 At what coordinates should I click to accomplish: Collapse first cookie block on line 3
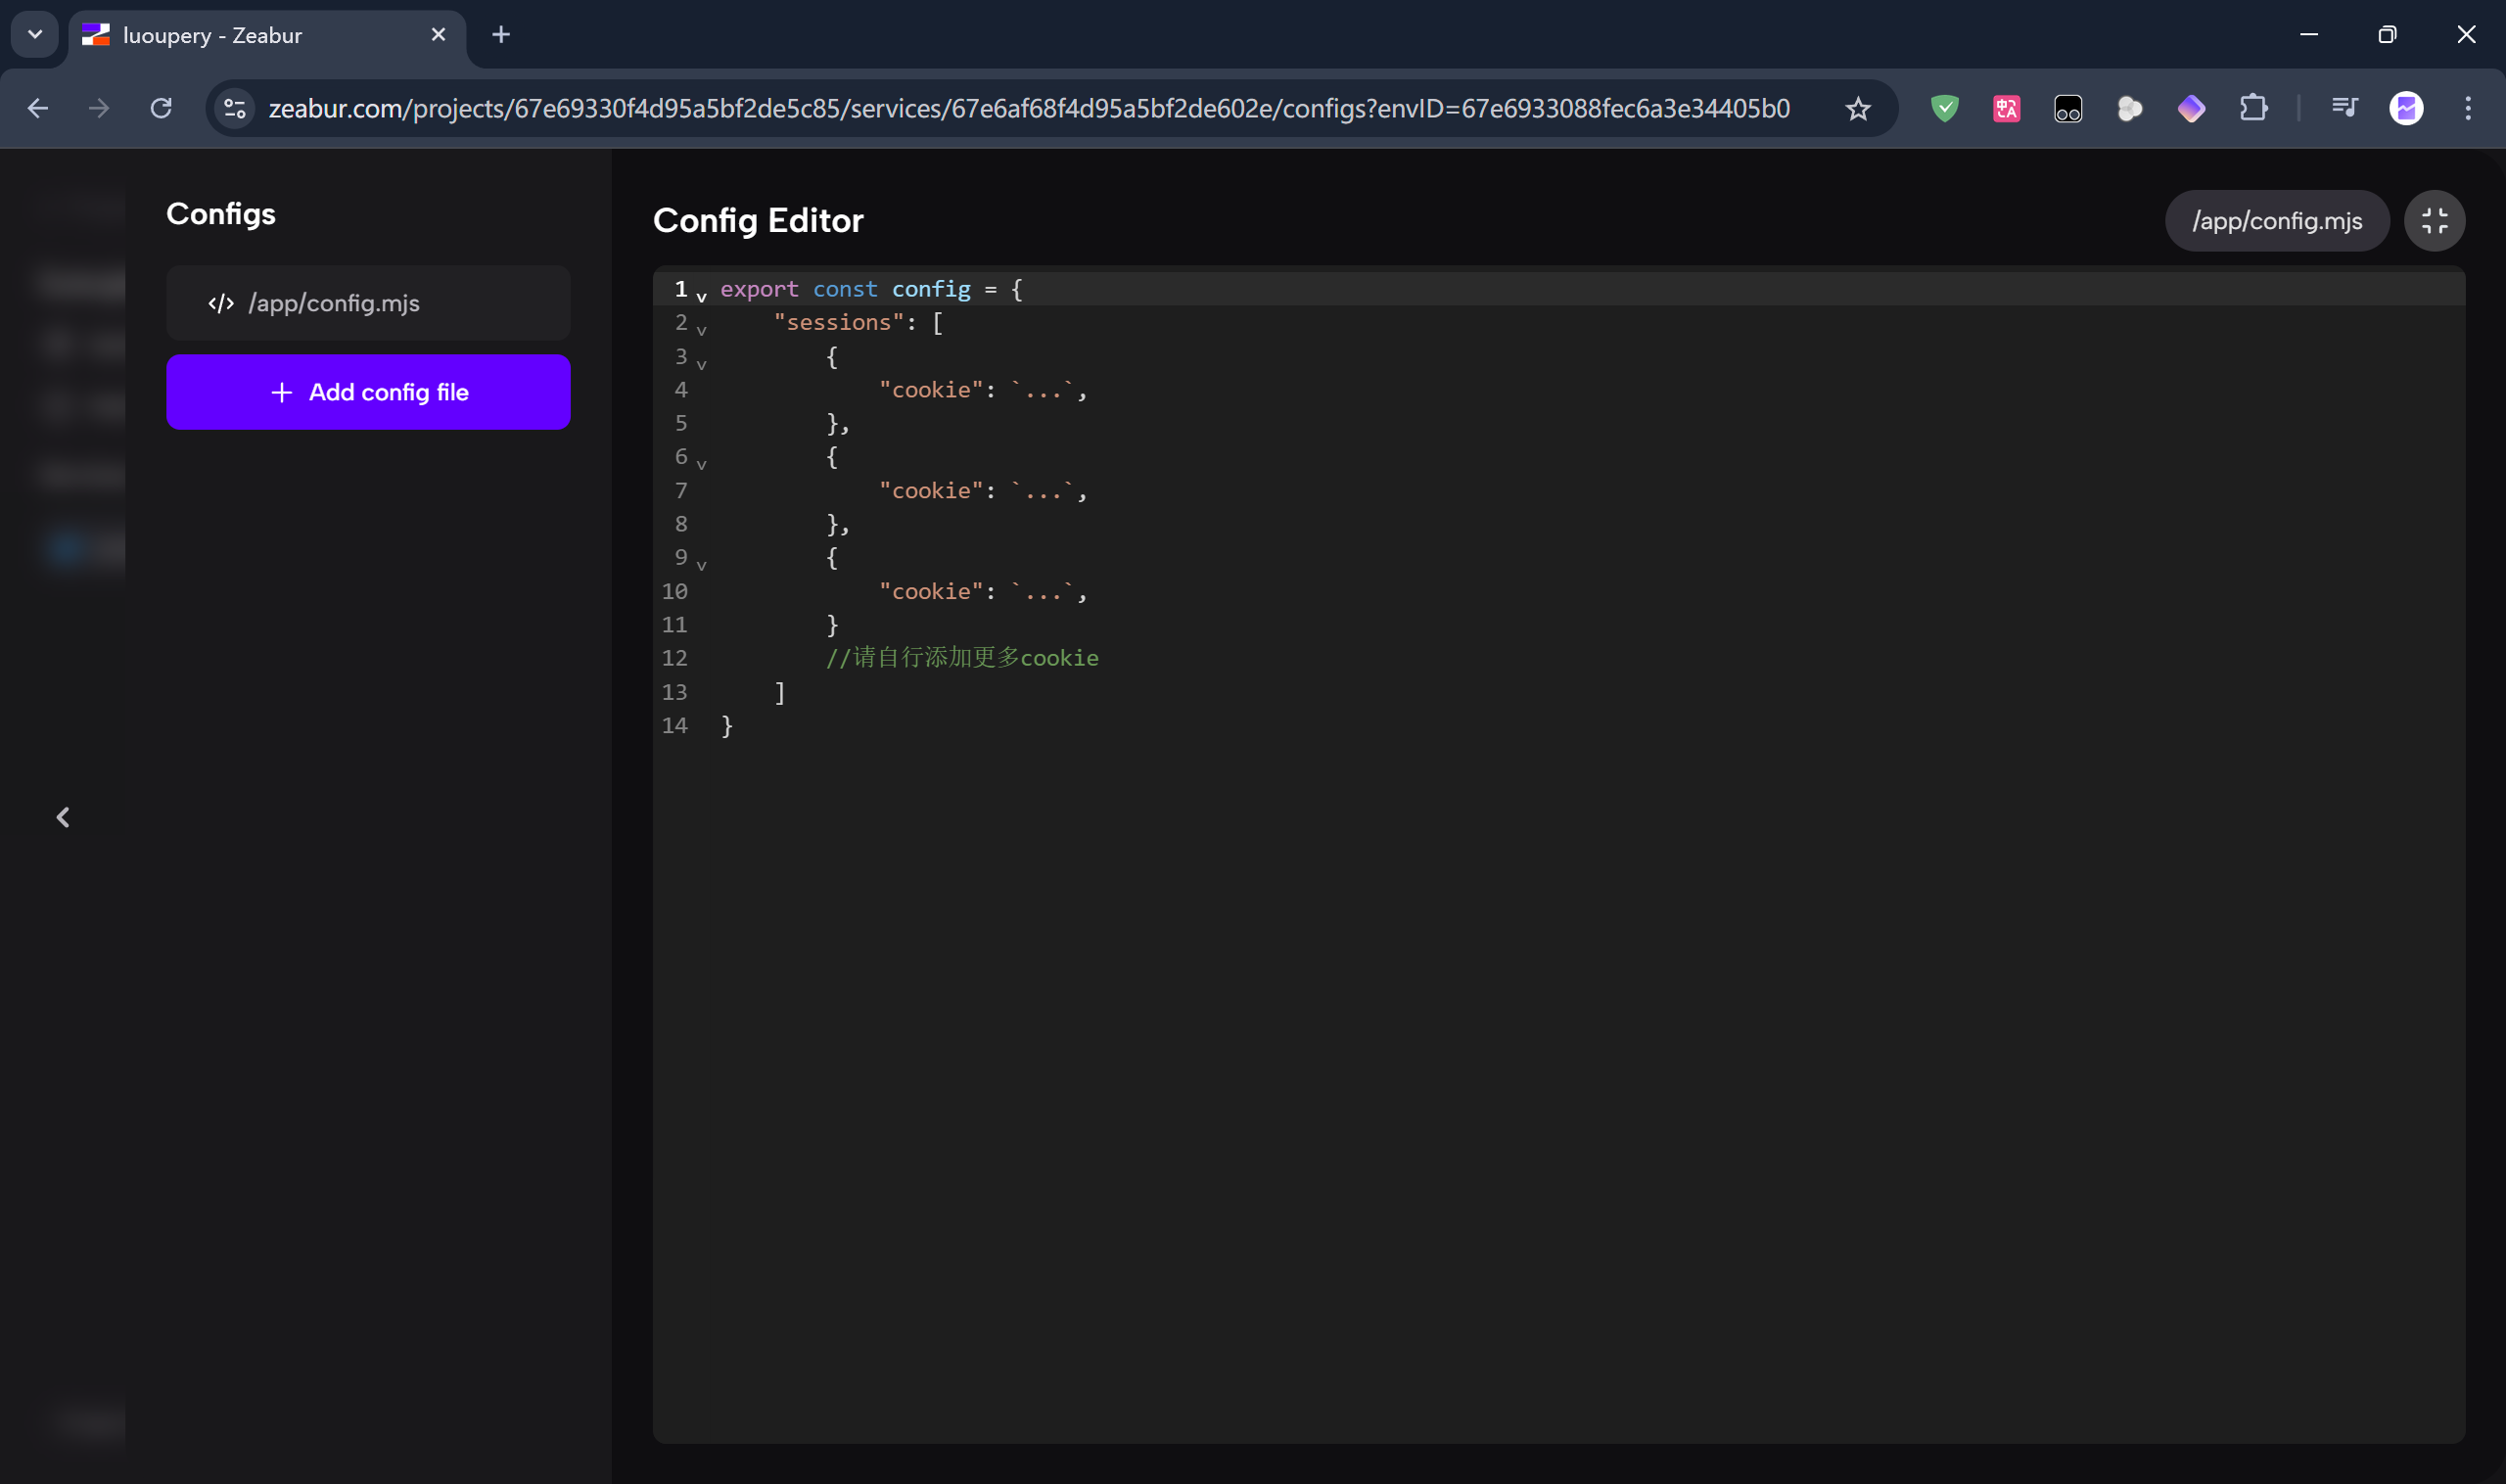[x=701, y=364]
